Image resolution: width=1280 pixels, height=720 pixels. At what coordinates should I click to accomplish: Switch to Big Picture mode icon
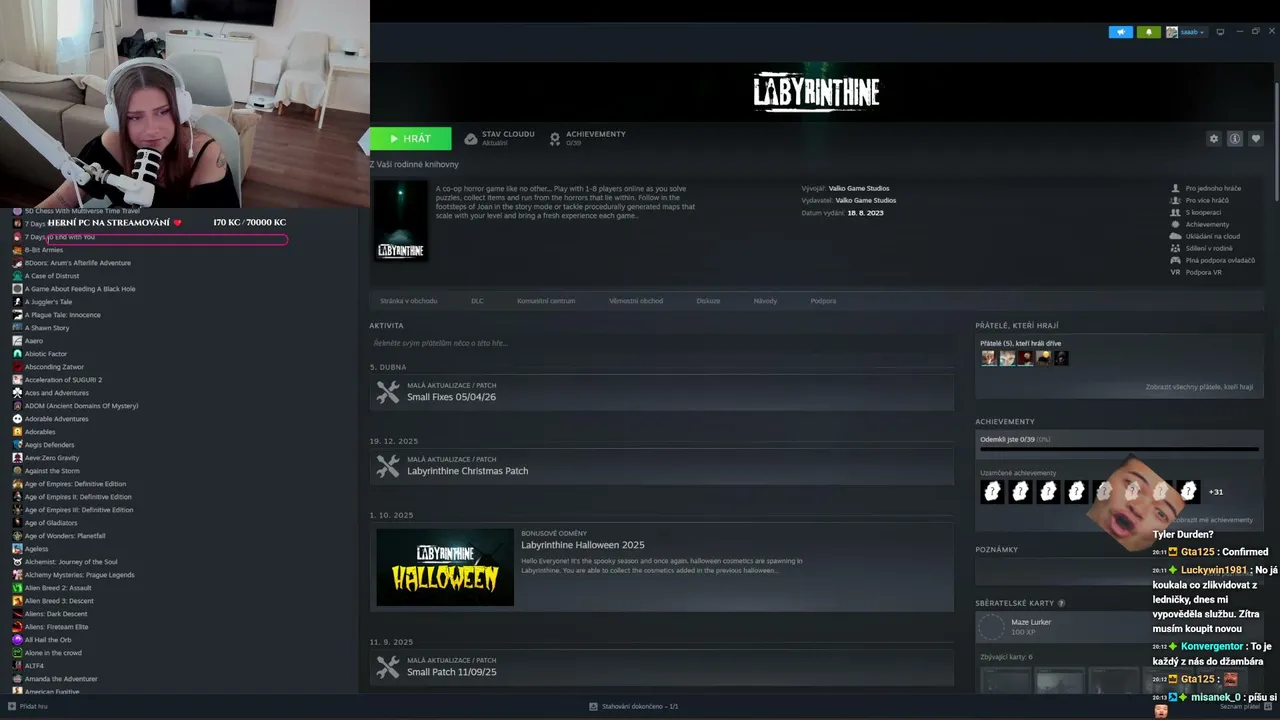tap(1220, 32)
